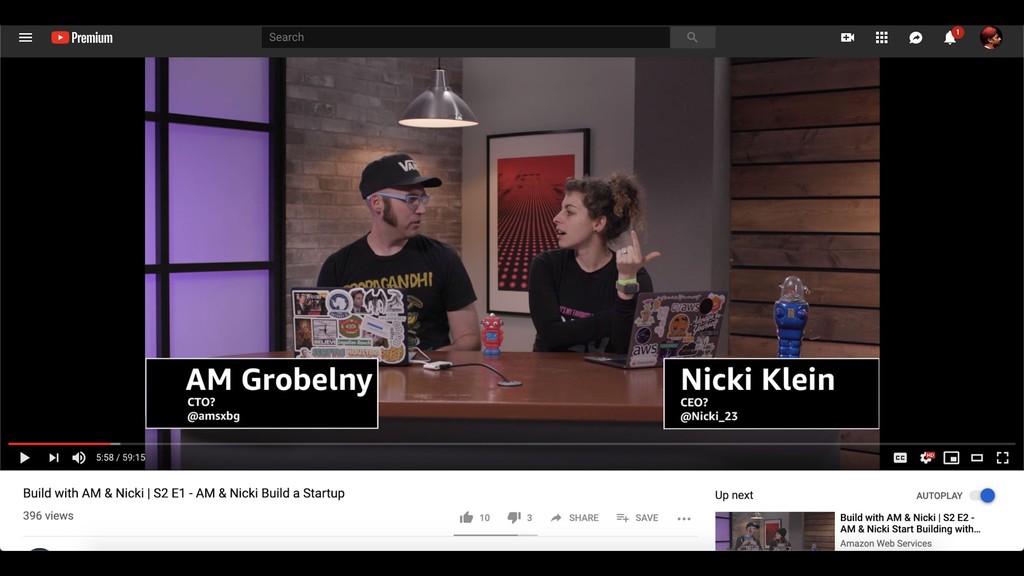Viewport: 1024px width, 576px height.
Task: Open the account avatar menu
Action: point(991,38)
